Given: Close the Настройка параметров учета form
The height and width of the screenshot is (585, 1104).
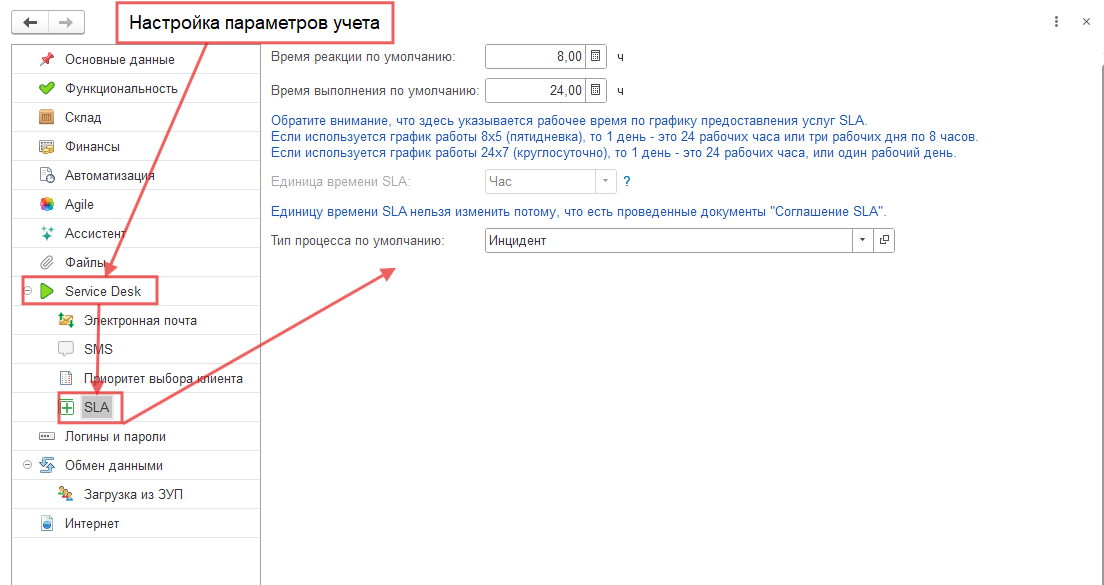Looking at the screenshot, I should (1086, 22).
